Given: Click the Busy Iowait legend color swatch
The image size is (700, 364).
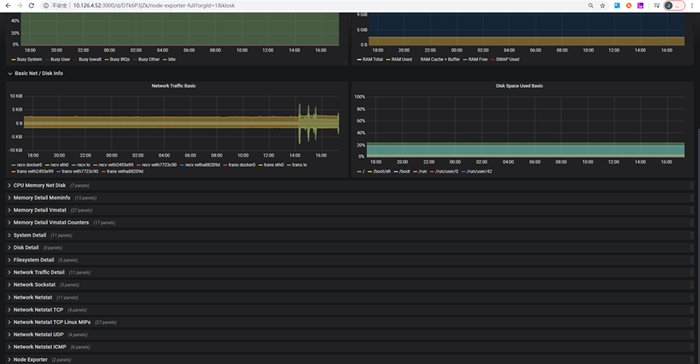Looking at the screenshot, I should pos(76,59).
